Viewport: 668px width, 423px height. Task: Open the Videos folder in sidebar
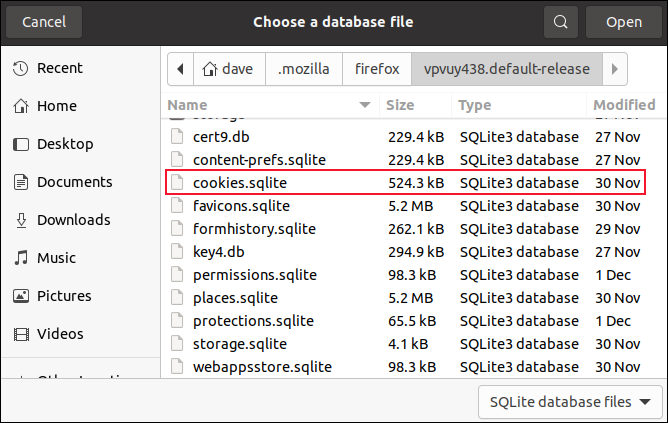point(59,334)
